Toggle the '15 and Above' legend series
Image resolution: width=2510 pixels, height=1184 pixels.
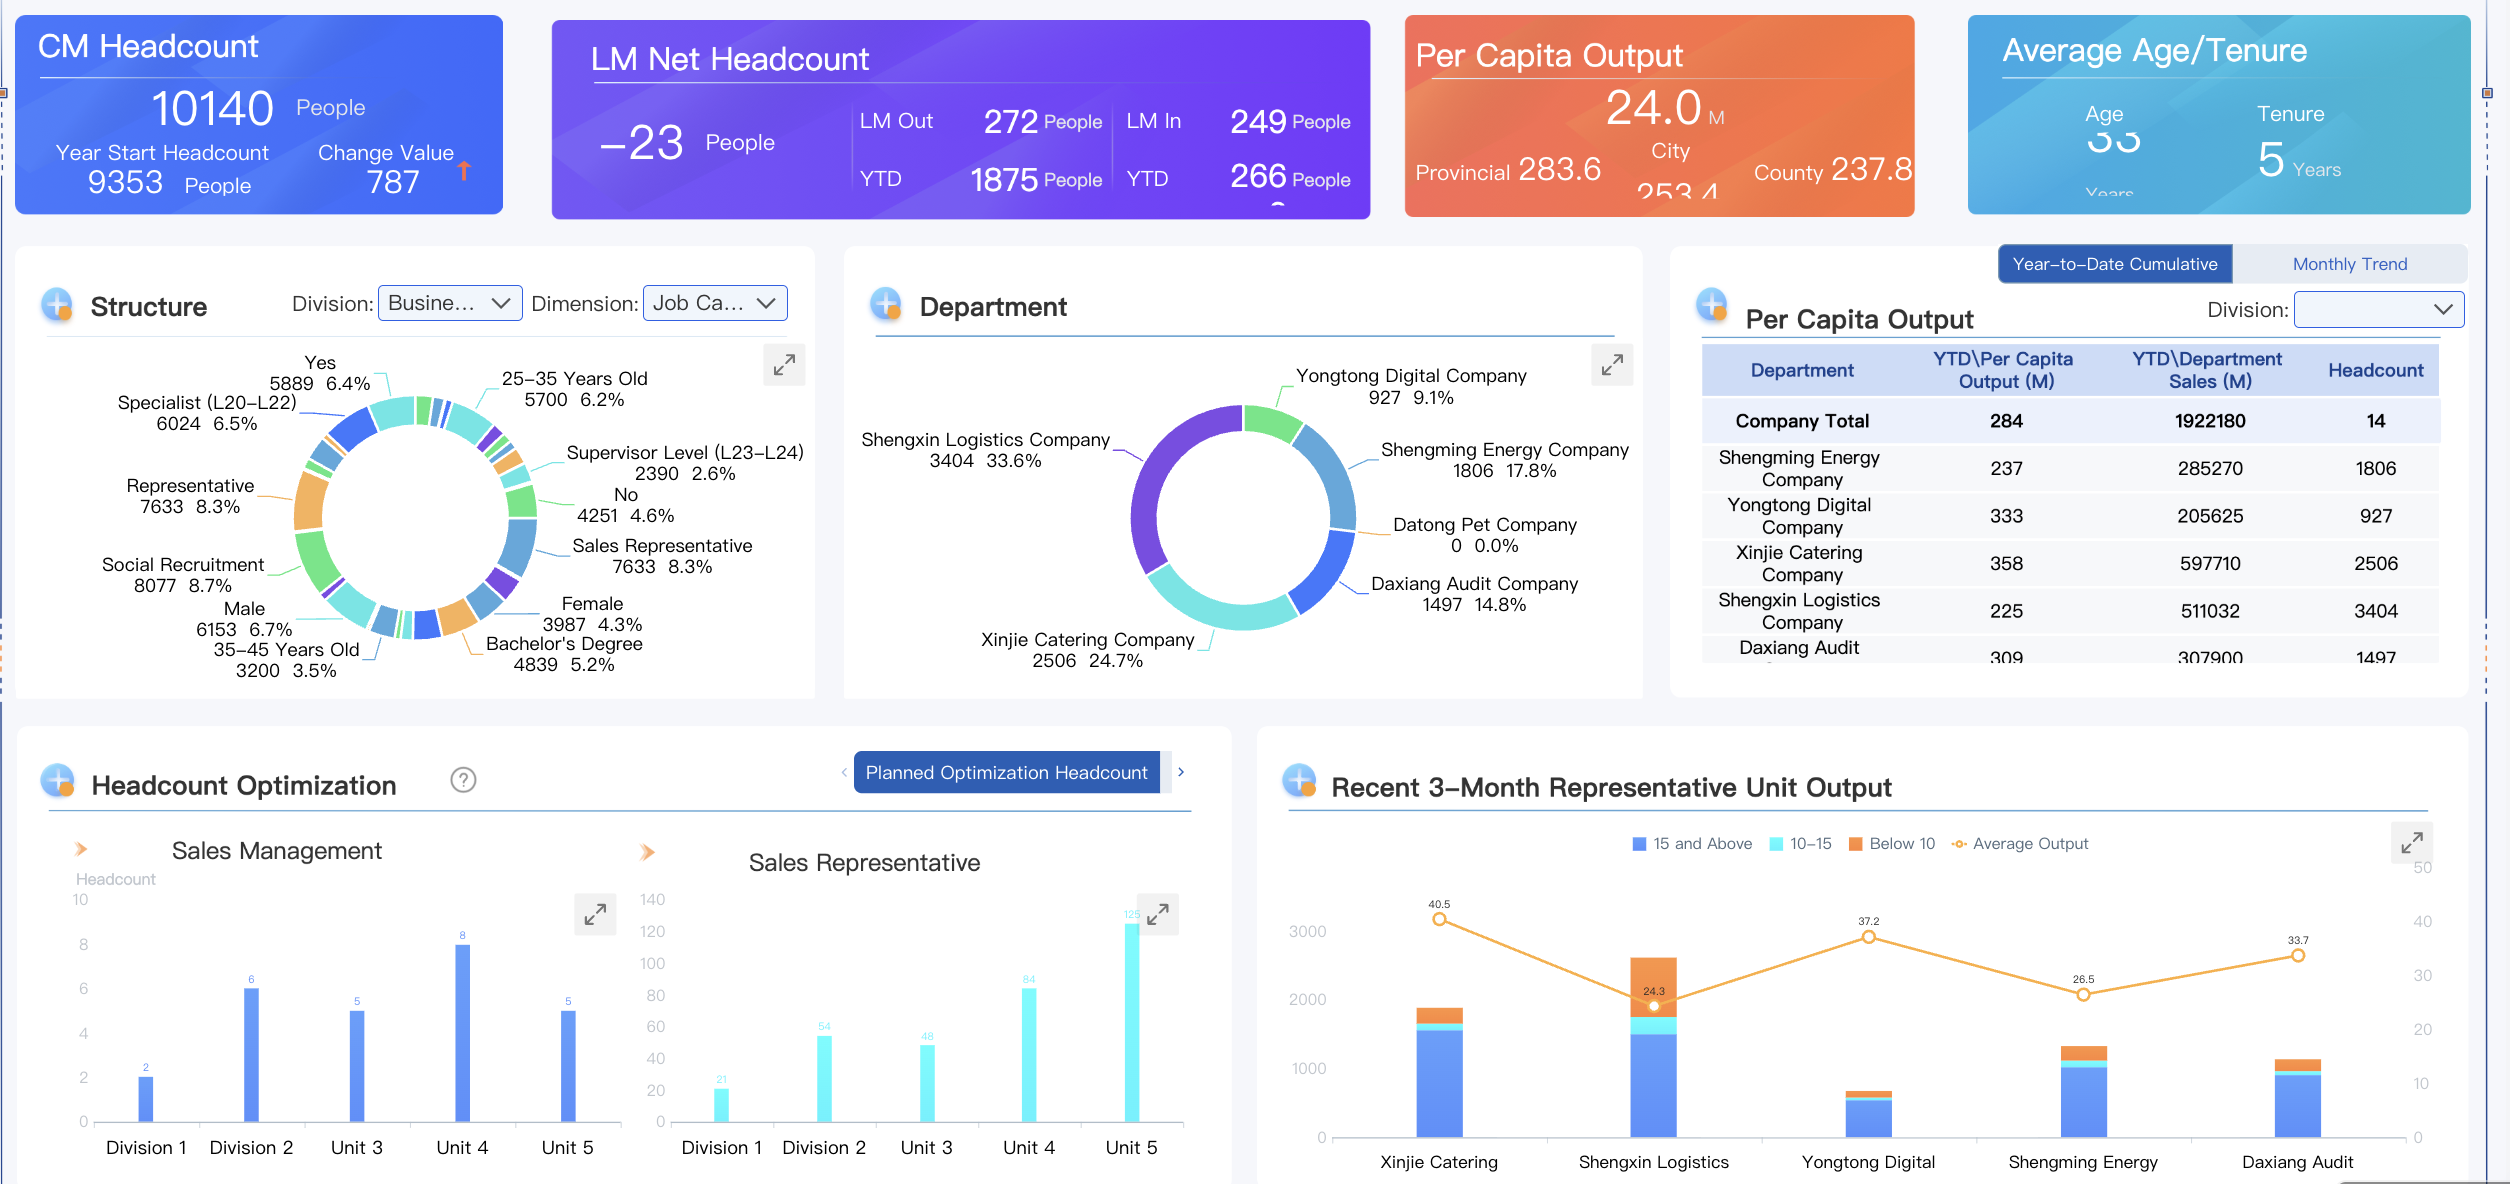[x=1692, y=844]
